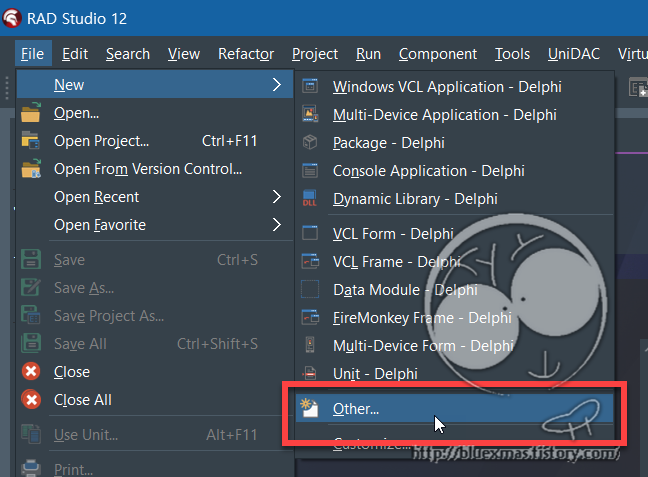This screenshot has height=477, width=648.
Task: Open the Search menu
Action: point(128,54)
